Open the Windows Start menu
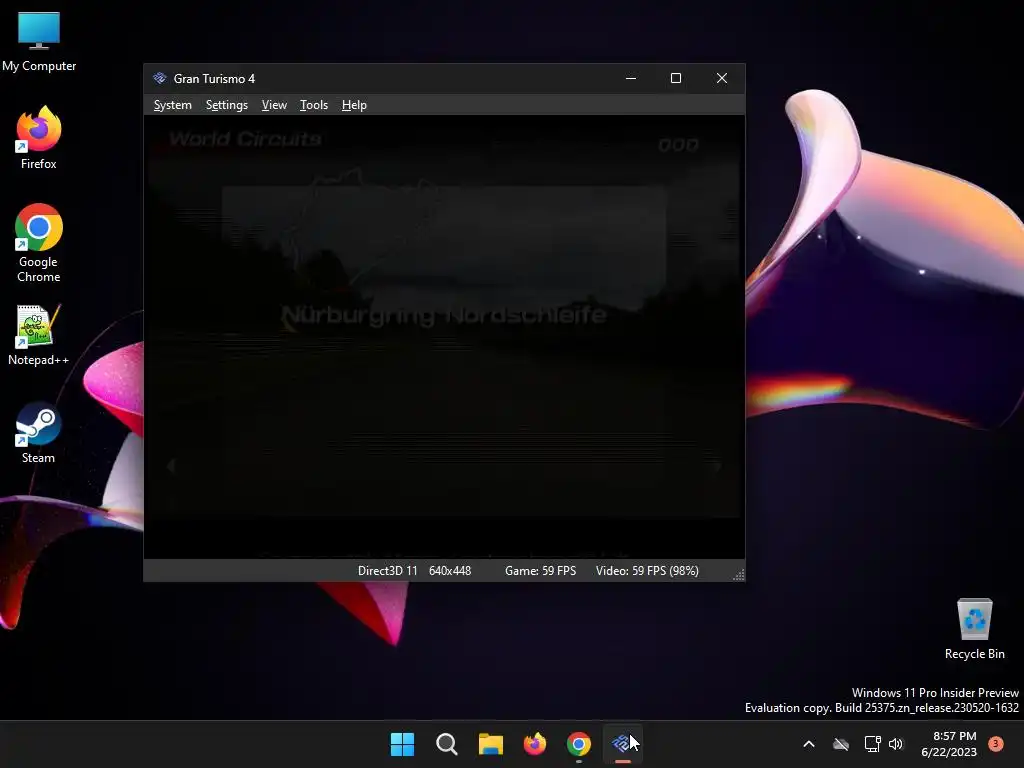 (402, 744)
